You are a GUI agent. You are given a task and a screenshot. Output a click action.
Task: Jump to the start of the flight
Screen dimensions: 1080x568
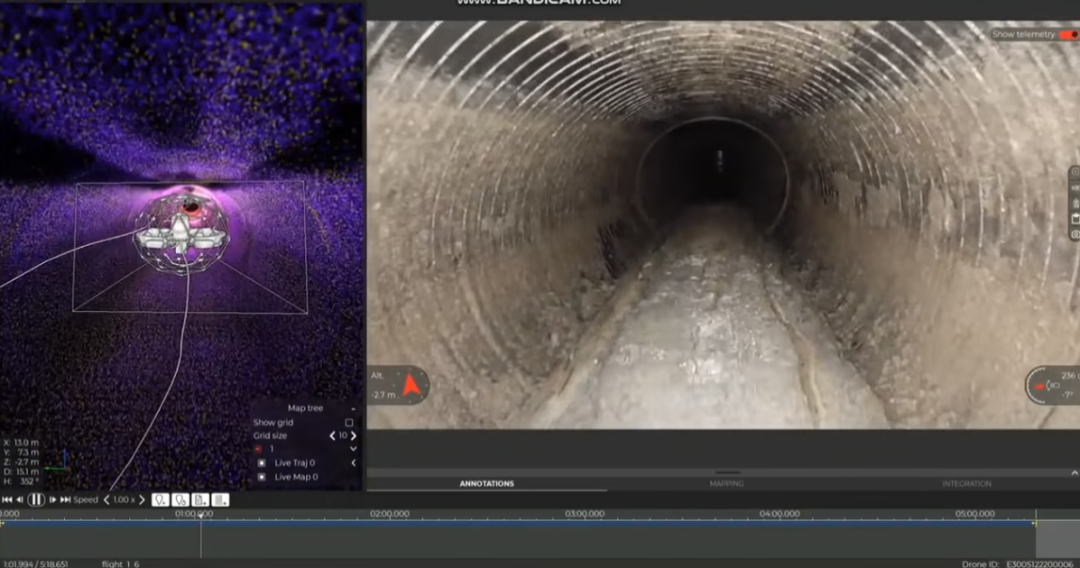[7, 499]
